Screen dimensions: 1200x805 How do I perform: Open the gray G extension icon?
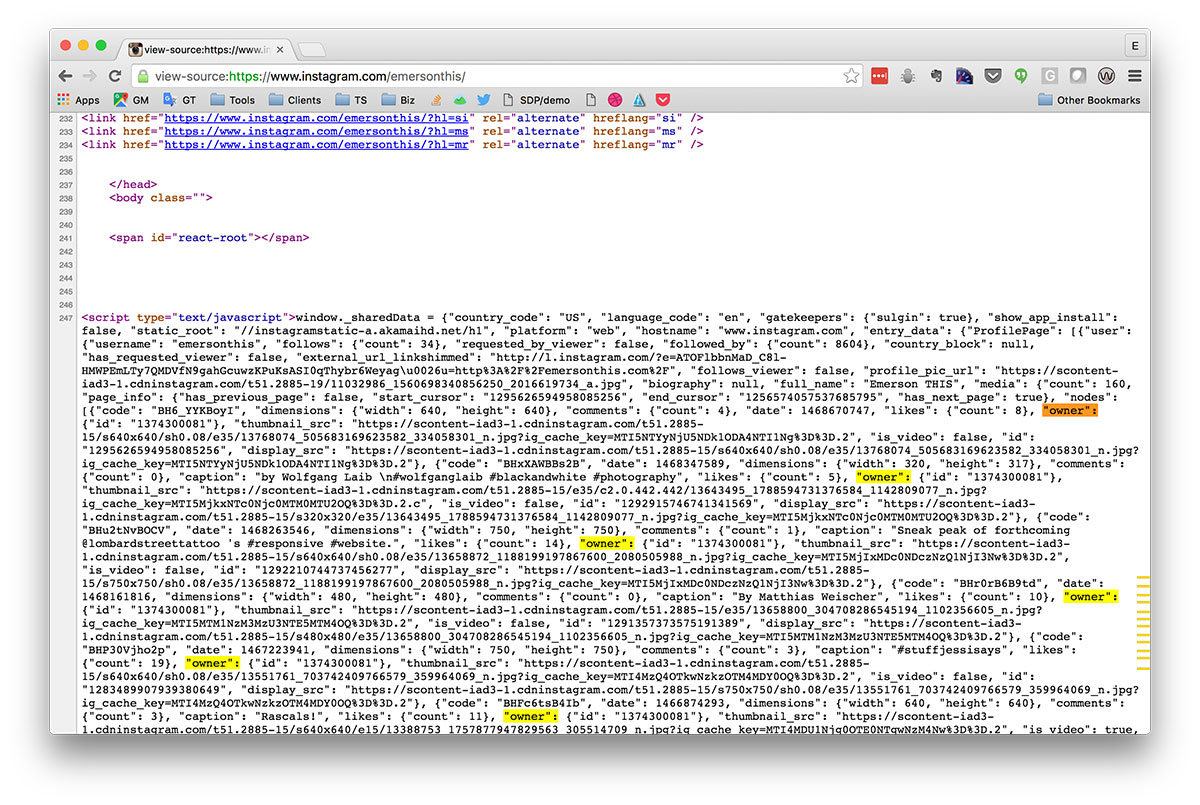coord(1050,76)
